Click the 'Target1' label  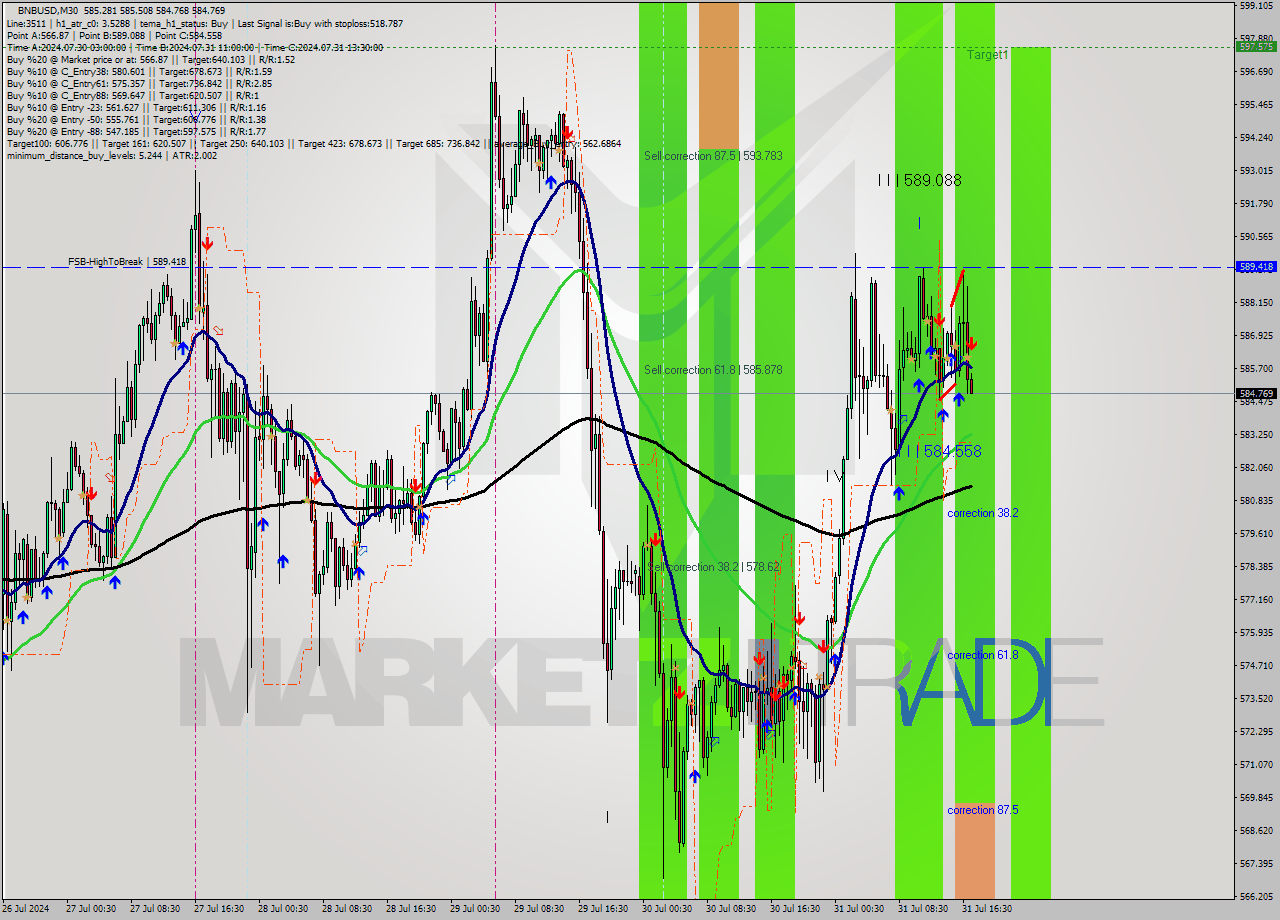click(x=988, y=55)
